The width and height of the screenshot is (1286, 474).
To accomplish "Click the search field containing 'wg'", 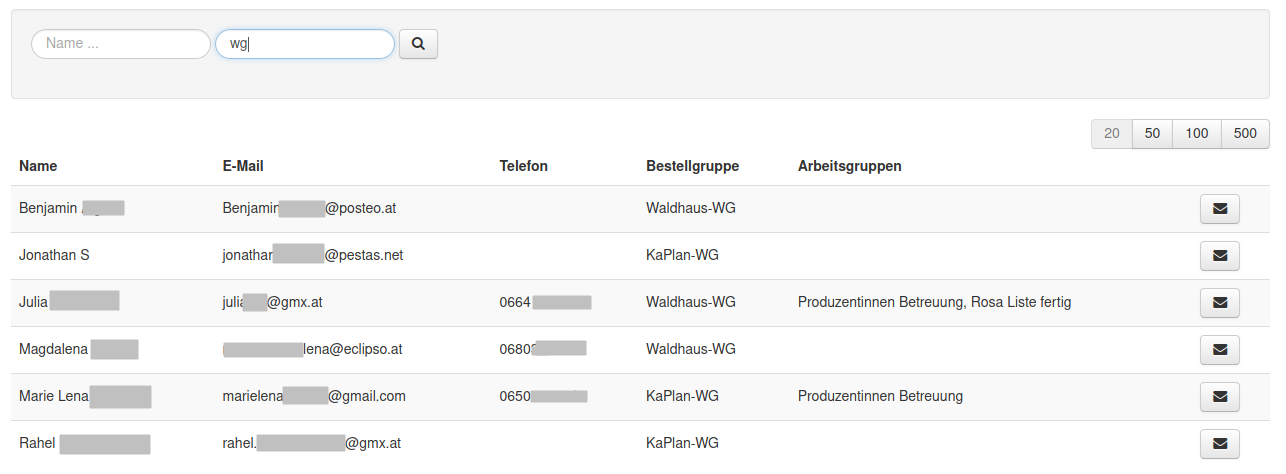I will 304,44.
